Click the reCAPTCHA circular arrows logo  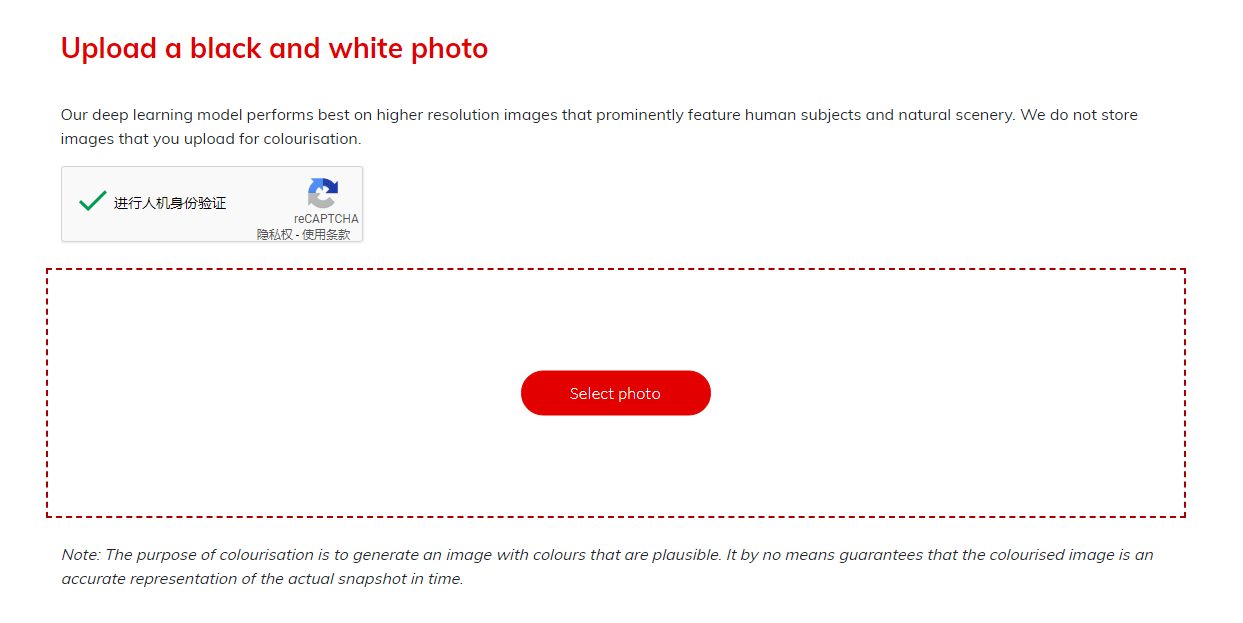(322, 193)
